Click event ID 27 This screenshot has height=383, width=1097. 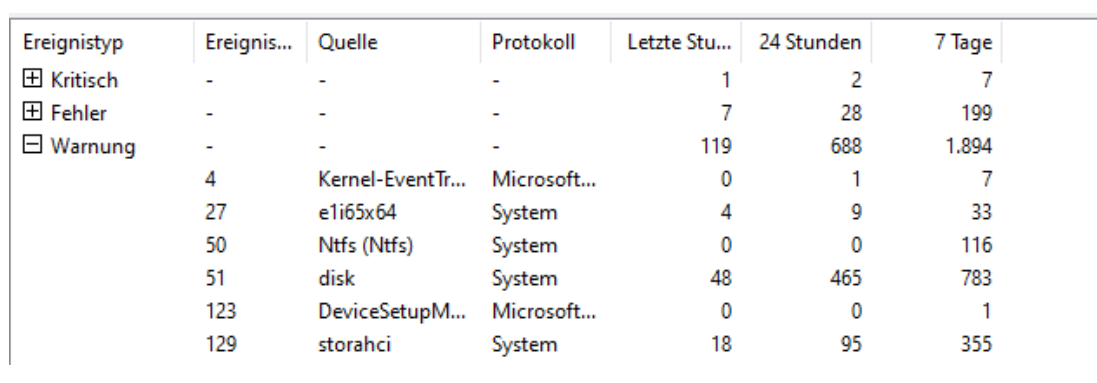pos(215,212)
